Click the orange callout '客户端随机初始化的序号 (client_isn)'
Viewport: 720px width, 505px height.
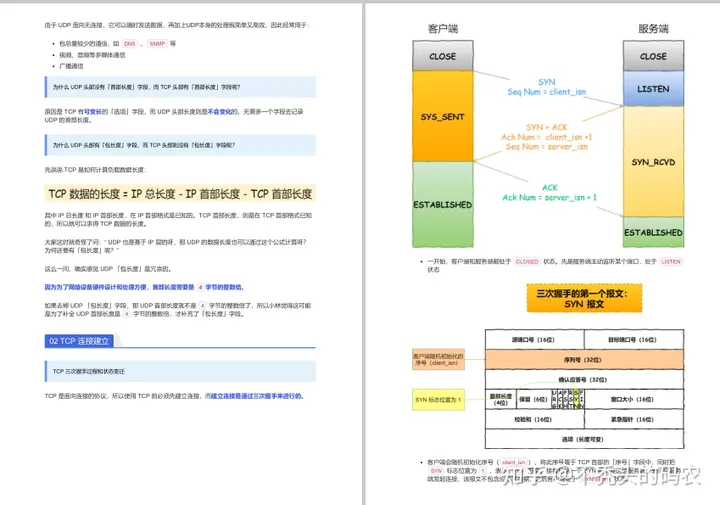click(438, 359)
